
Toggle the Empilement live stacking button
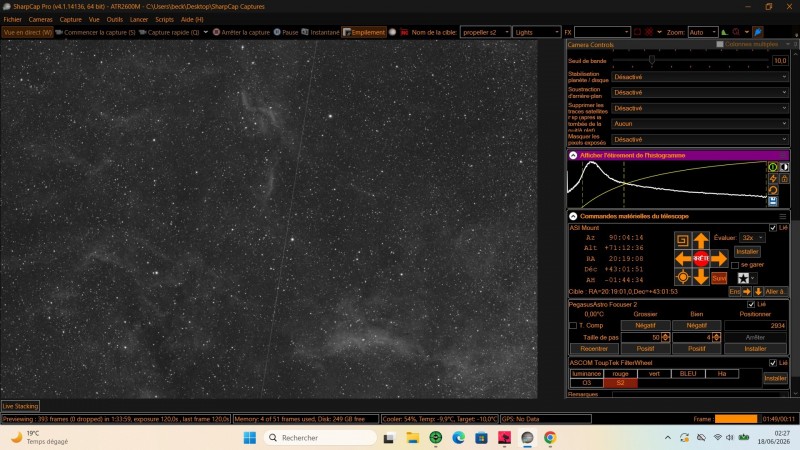click(x=364, y=32)
